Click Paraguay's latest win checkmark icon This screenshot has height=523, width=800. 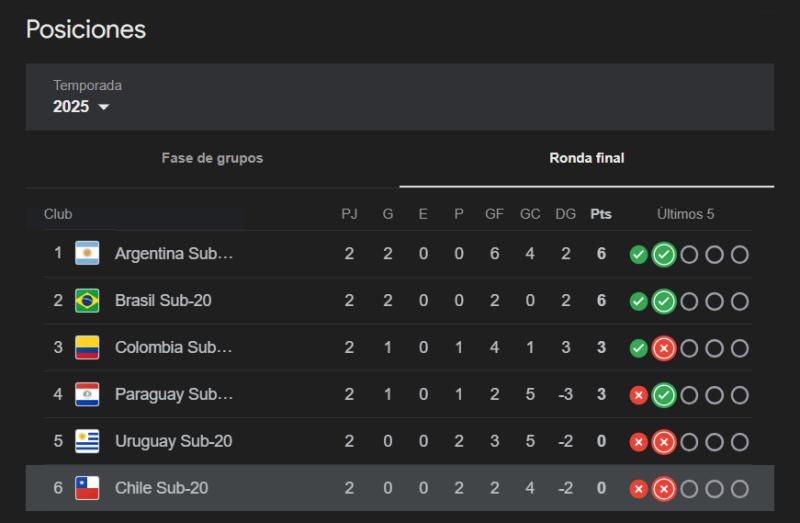[663, 395]
